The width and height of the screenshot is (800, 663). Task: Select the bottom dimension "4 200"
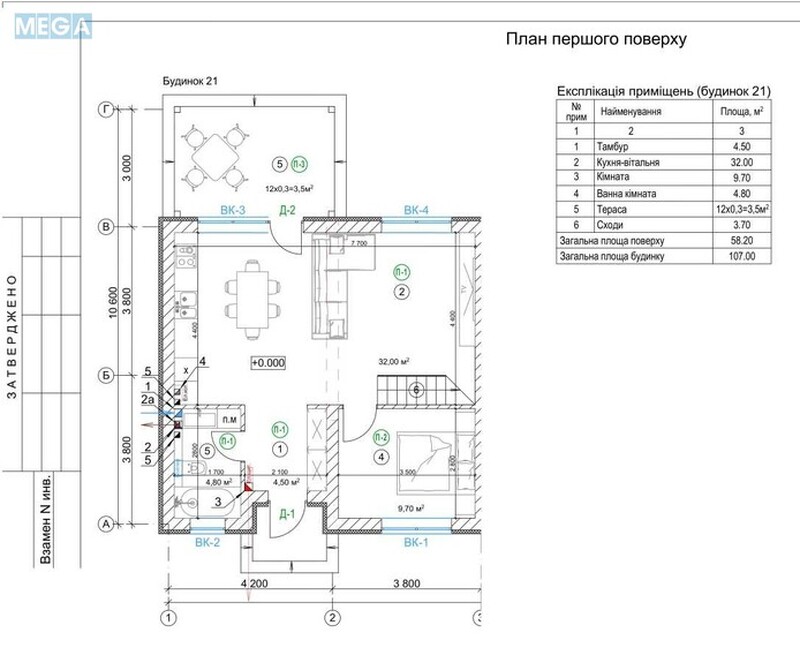coord(254,583)
